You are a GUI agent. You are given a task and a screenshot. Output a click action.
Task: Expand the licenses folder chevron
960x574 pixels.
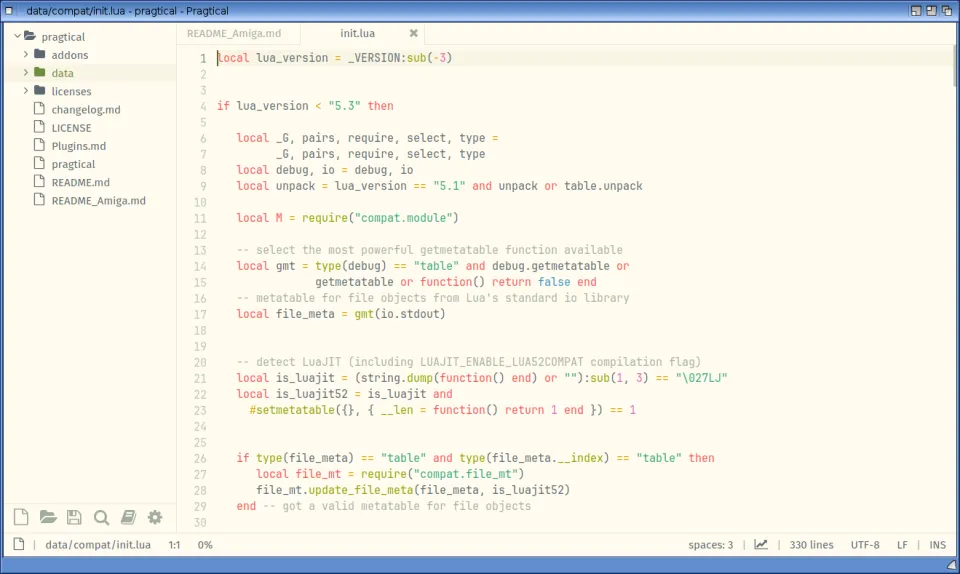[26, 91]
